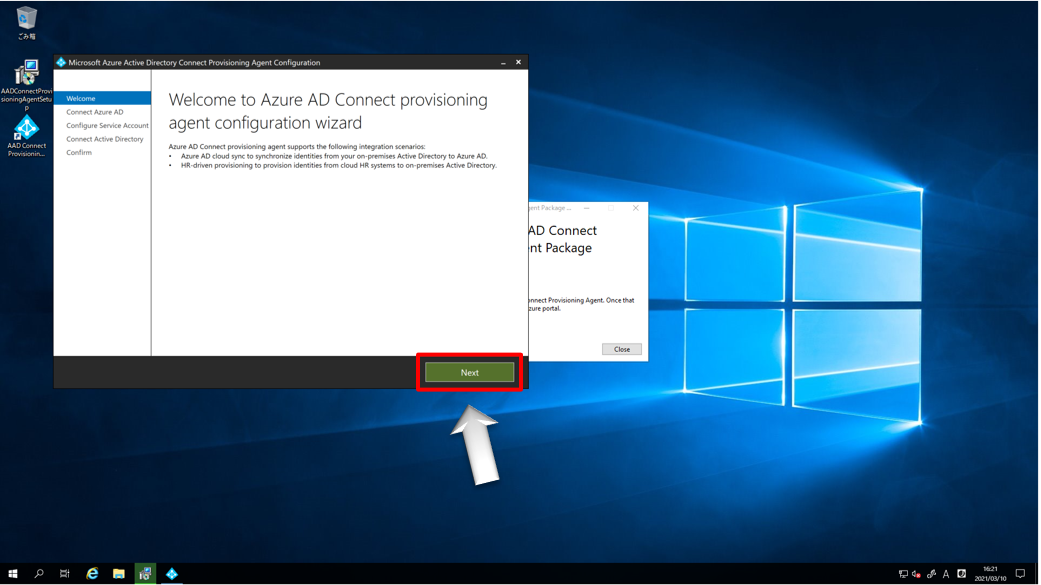Select the Configure Service Account step
Image resolution: width=1041 pixels, height=585 pixels.
(x=107, y=126)
